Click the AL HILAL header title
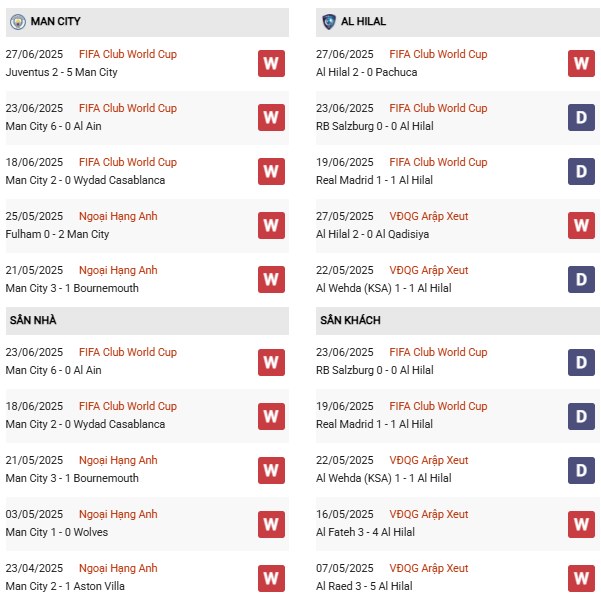 point(363,21)
